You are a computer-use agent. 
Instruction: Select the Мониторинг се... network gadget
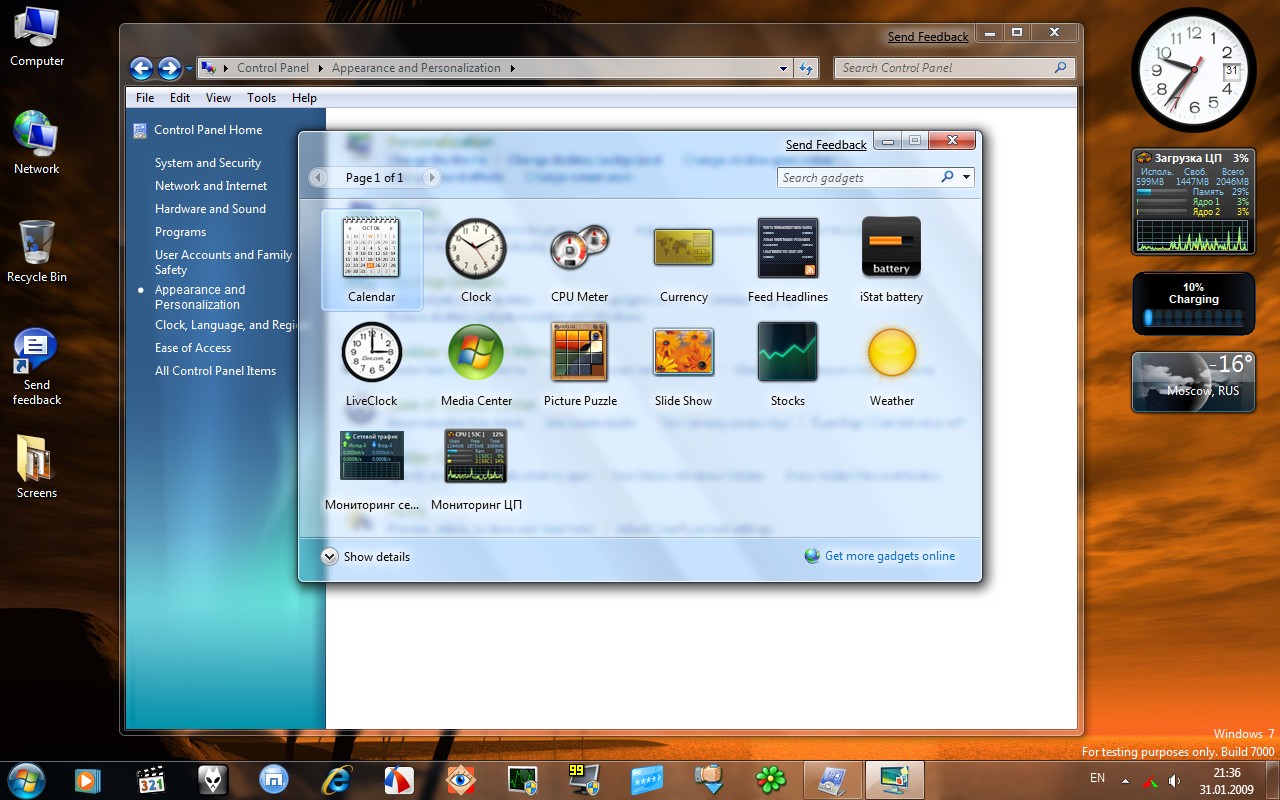[372, 468]
